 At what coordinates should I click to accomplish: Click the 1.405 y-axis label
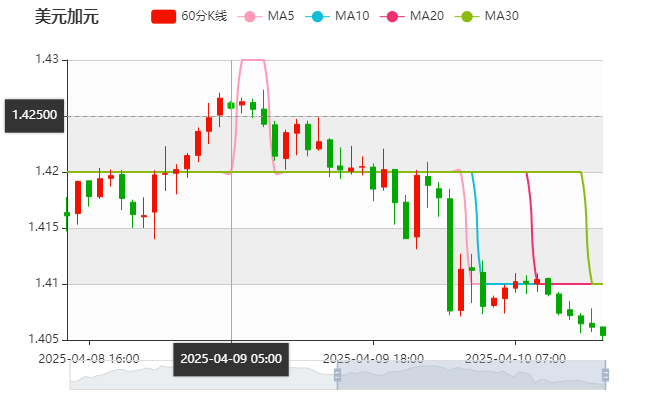click(44, 339)
